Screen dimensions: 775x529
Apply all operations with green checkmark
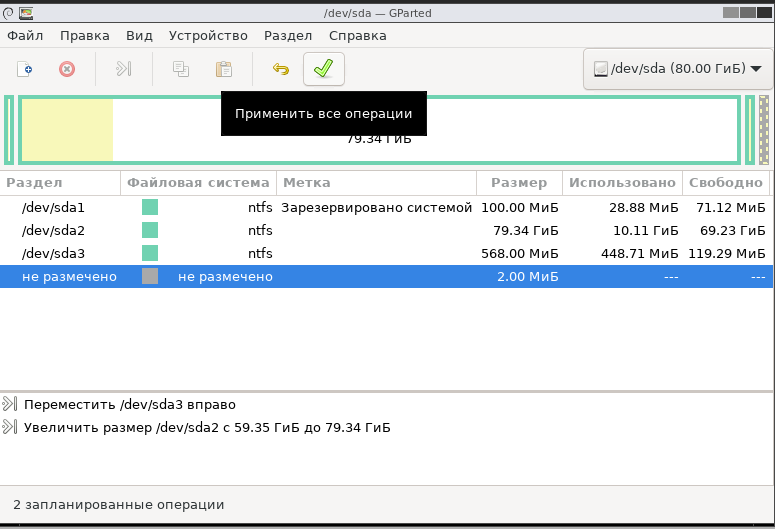(323, 69)
